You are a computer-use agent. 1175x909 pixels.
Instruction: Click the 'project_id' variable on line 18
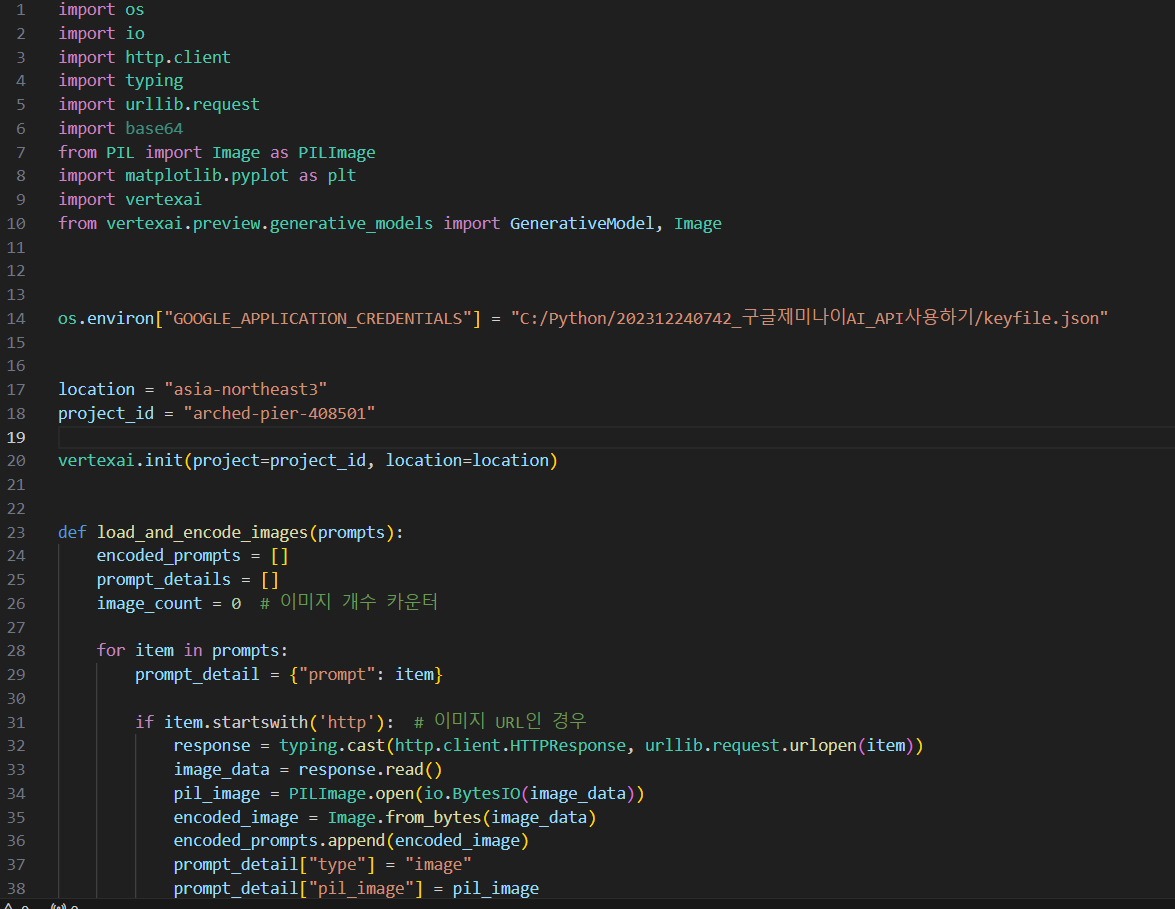[106, 414]
